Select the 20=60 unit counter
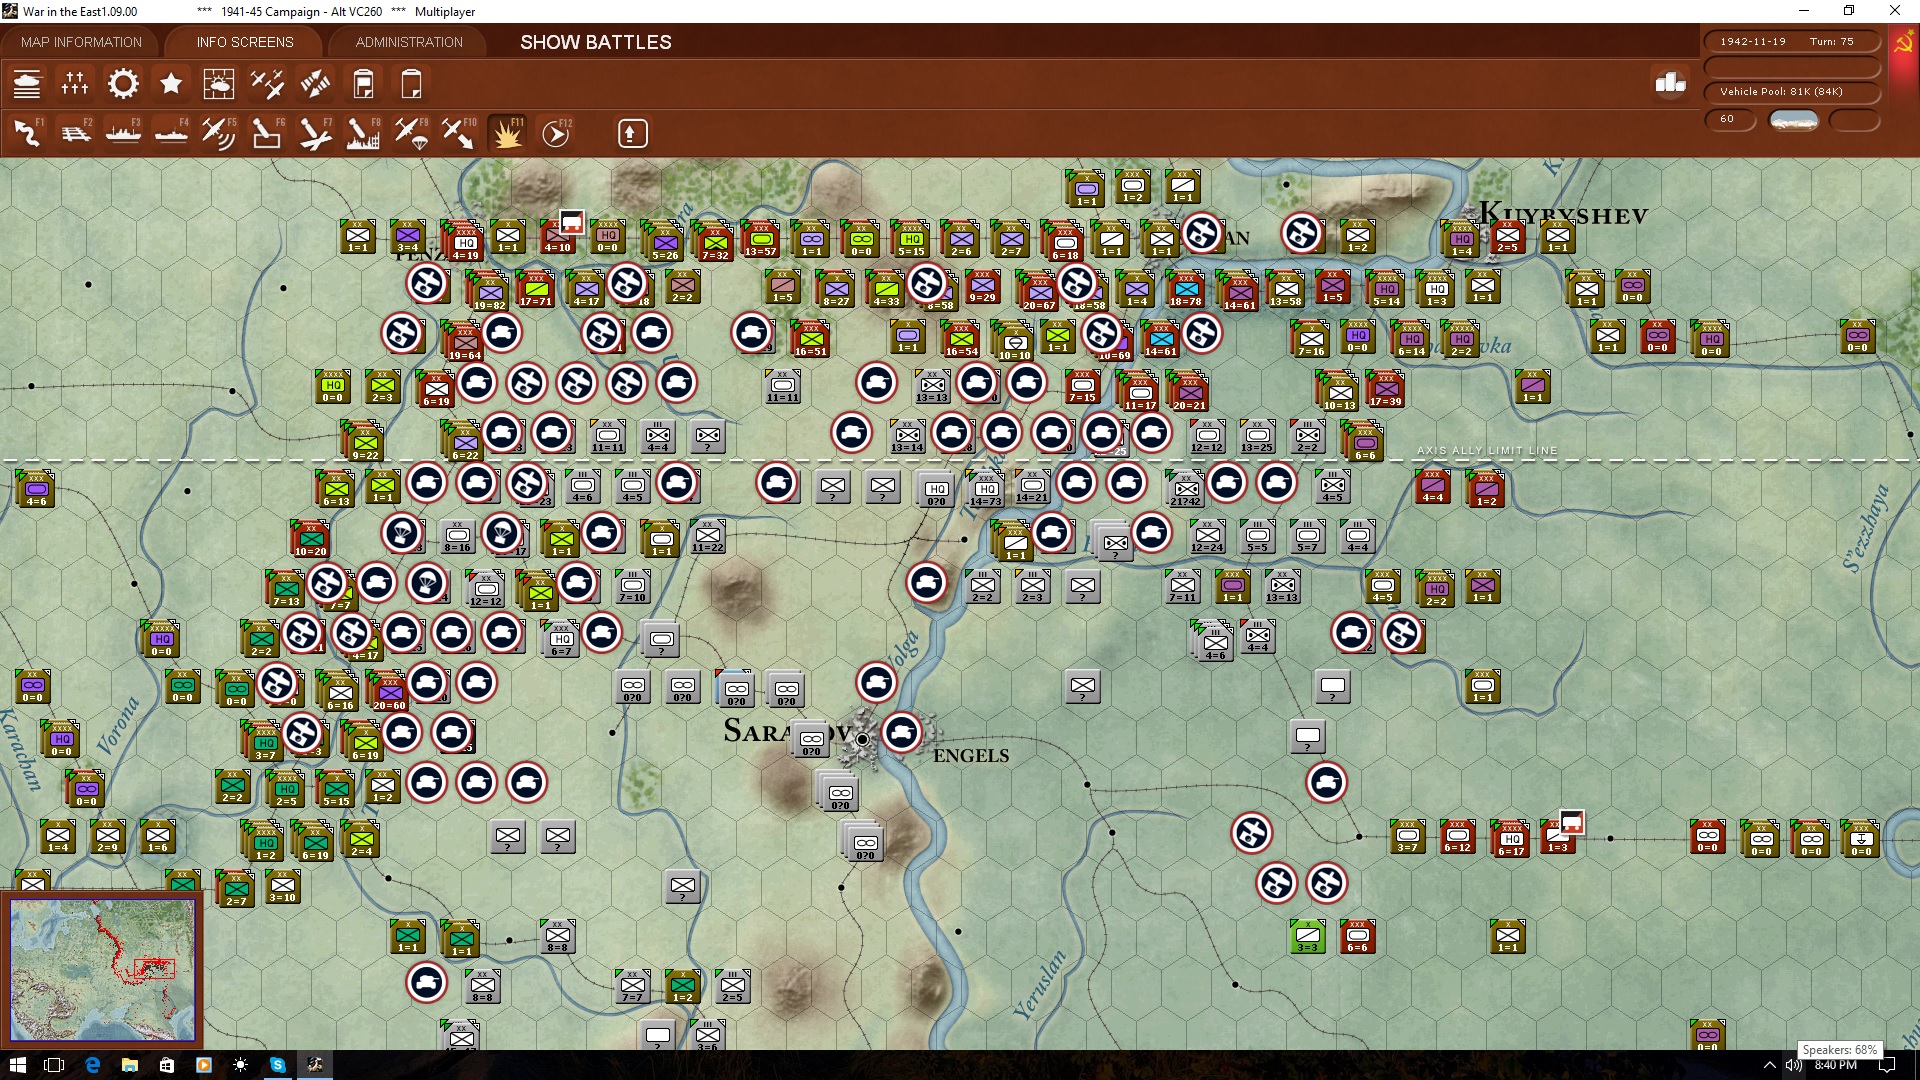This screenshot has width=1920, height=1080. (389, 691)
